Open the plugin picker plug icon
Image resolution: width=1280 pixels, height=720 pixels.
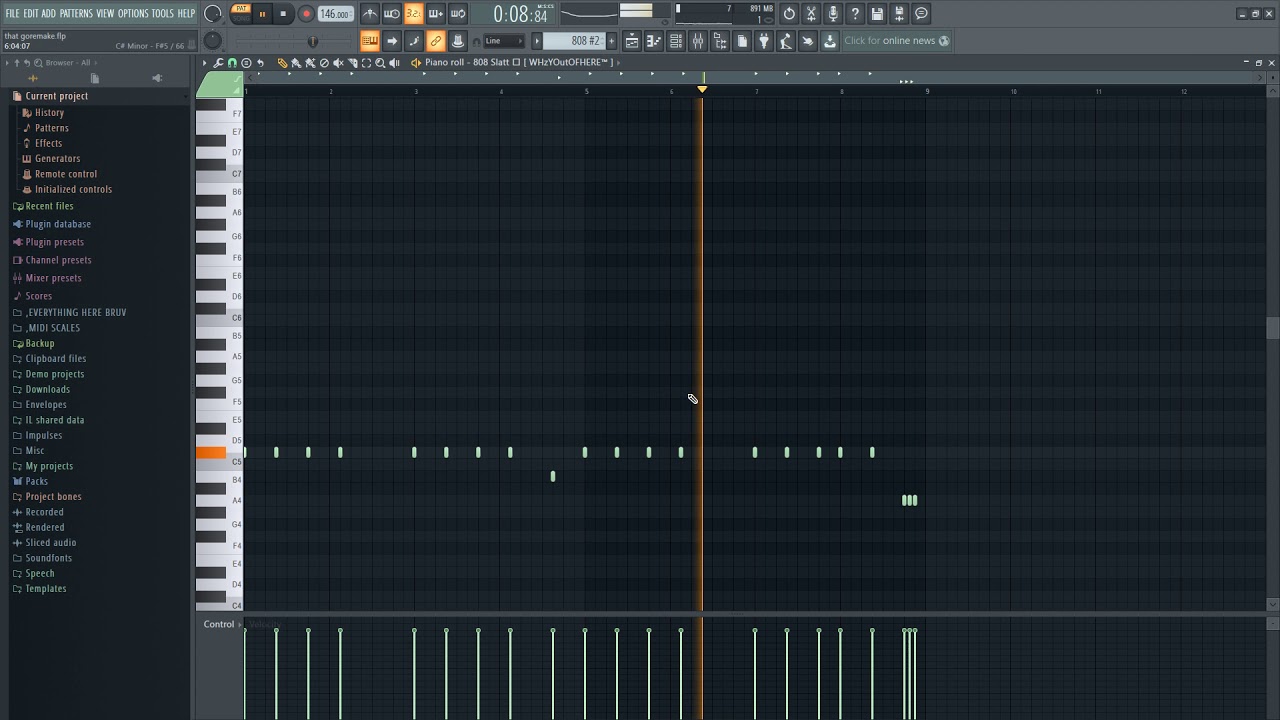(763, 41)
